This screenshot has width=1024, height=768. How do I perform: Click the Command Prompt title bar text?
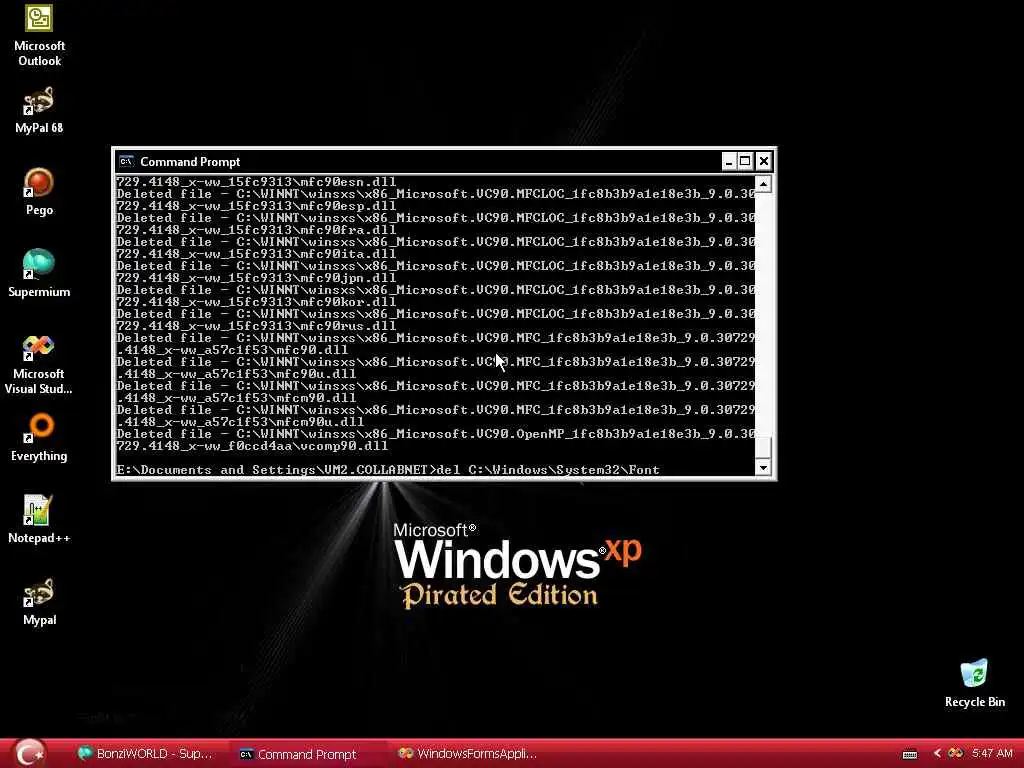[x=190, y=162]
